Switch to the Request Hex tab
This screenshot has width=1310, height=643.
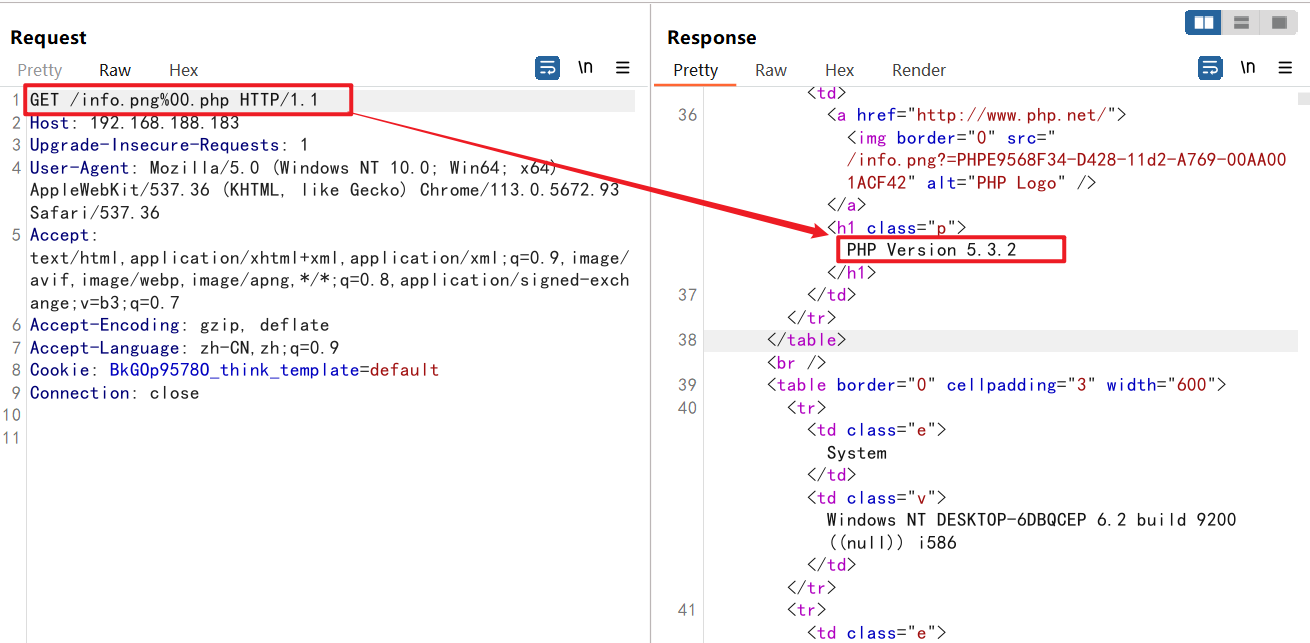184,70
